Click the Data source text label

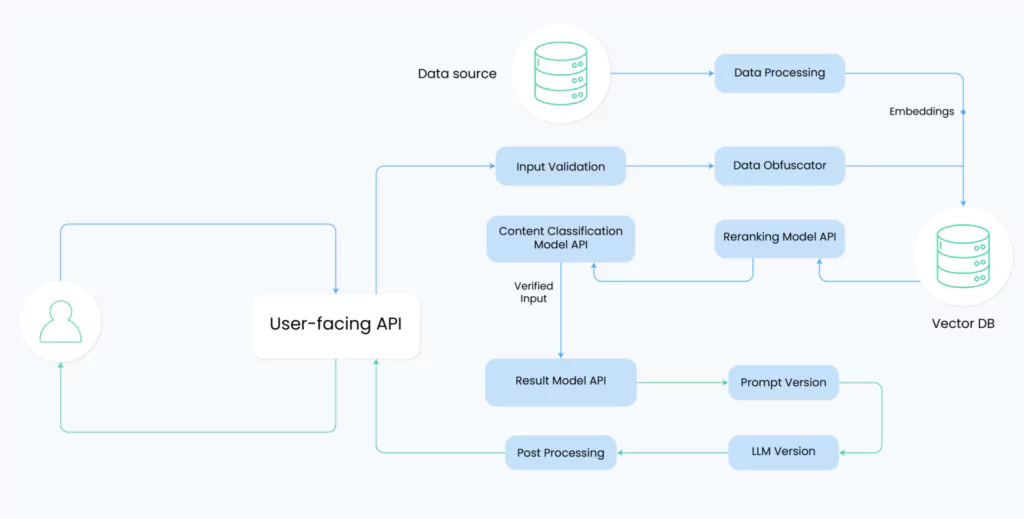click(x=457, y=74)
